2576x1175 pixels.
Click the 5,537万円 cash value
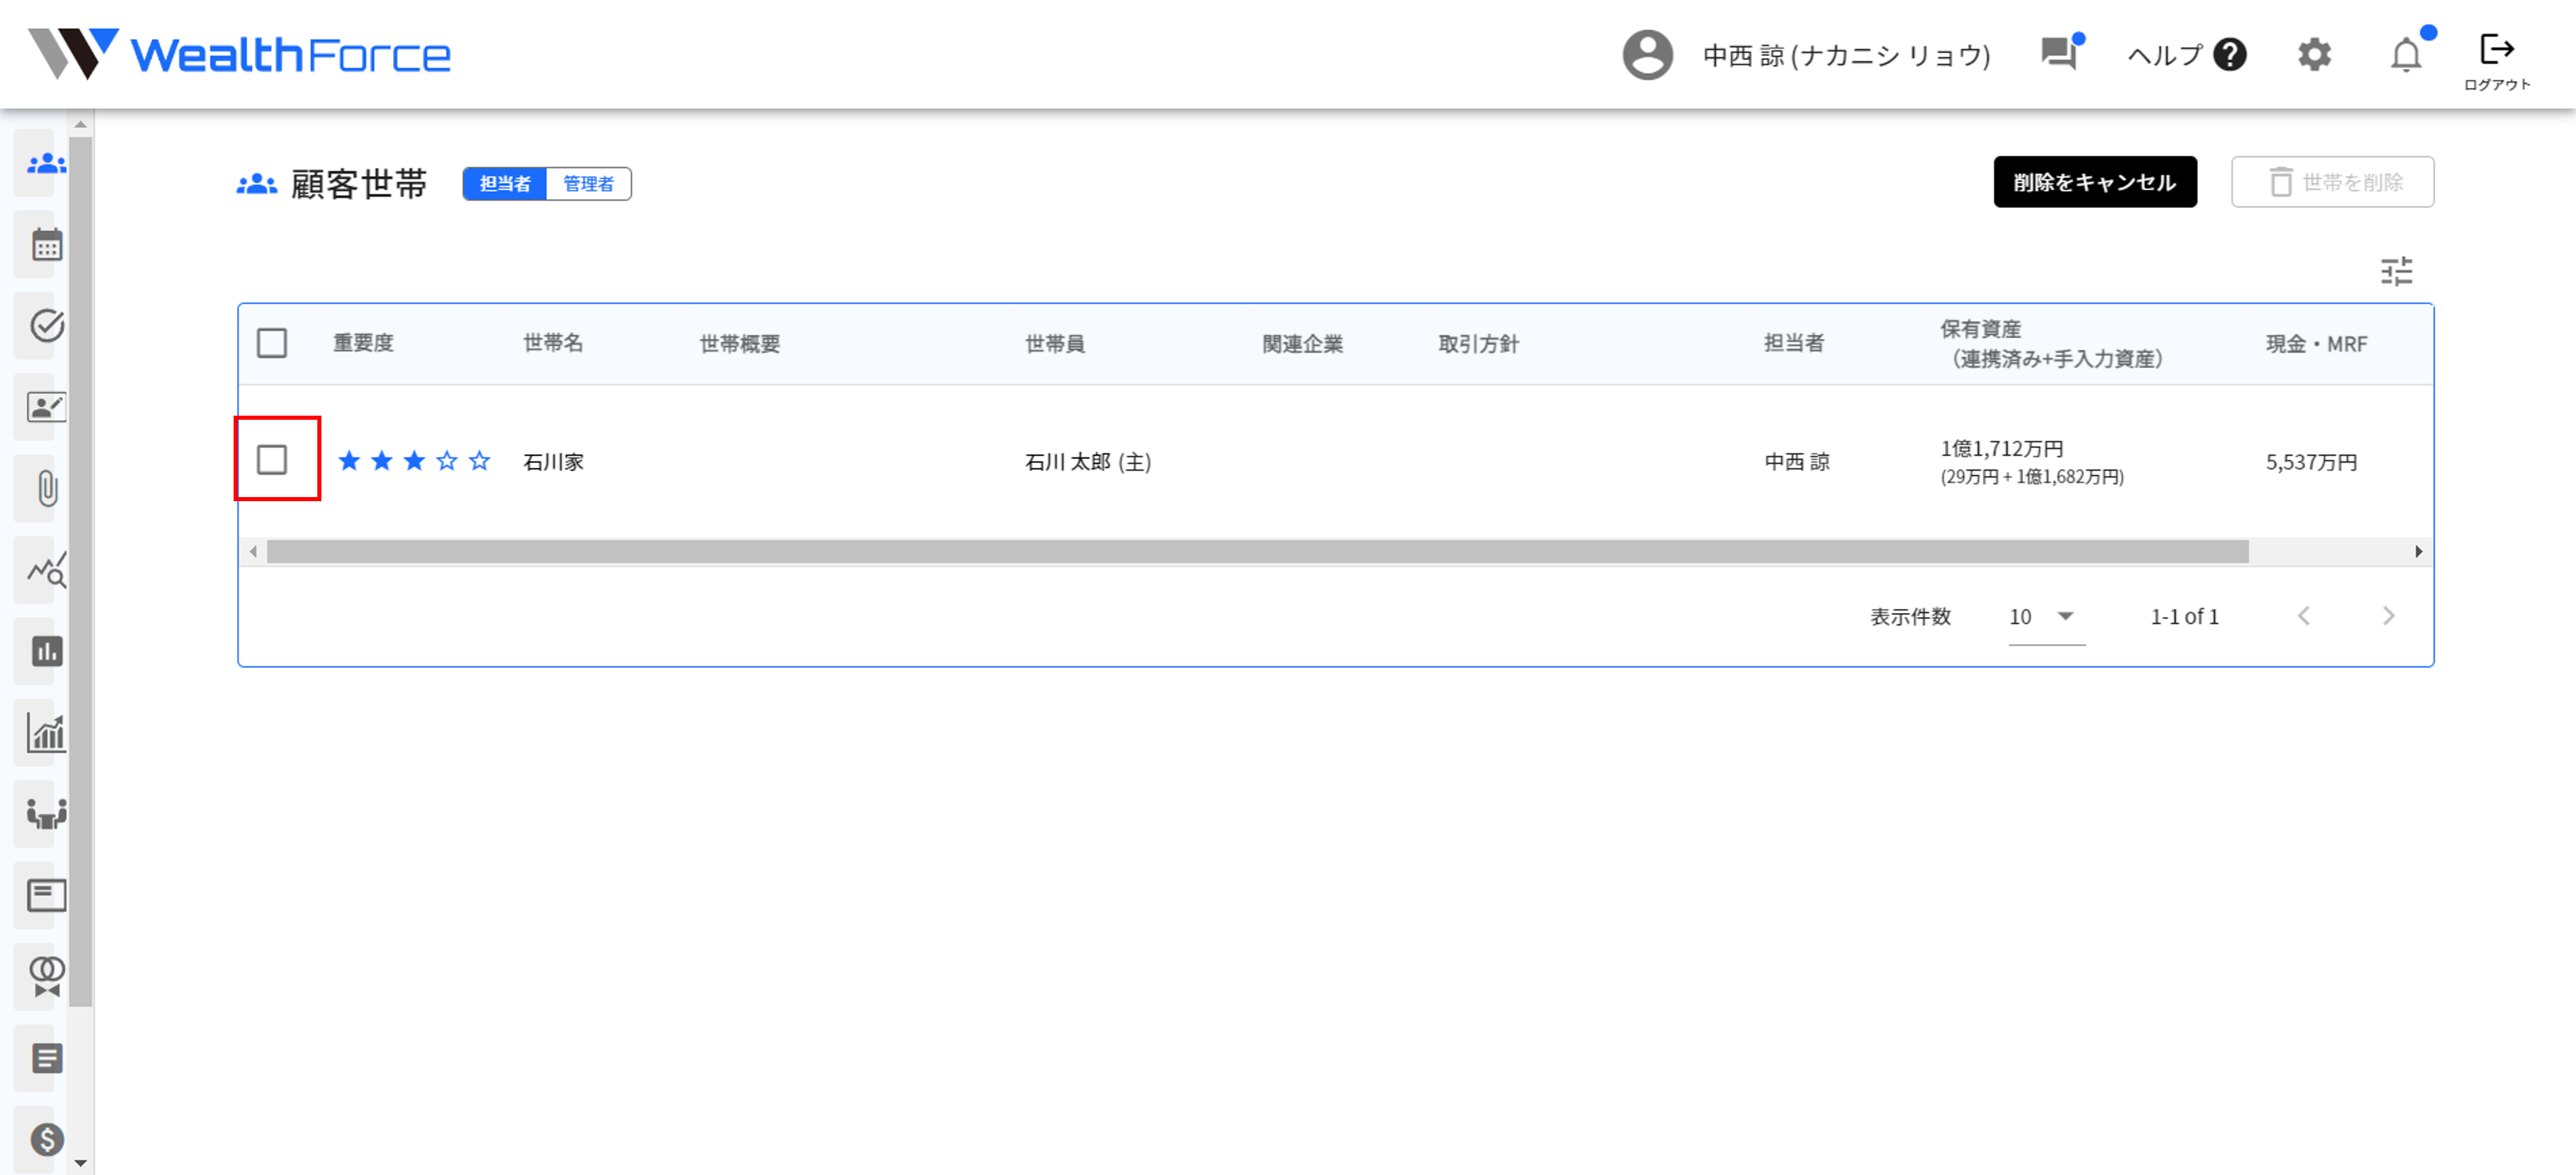[x=2311, y=462]
